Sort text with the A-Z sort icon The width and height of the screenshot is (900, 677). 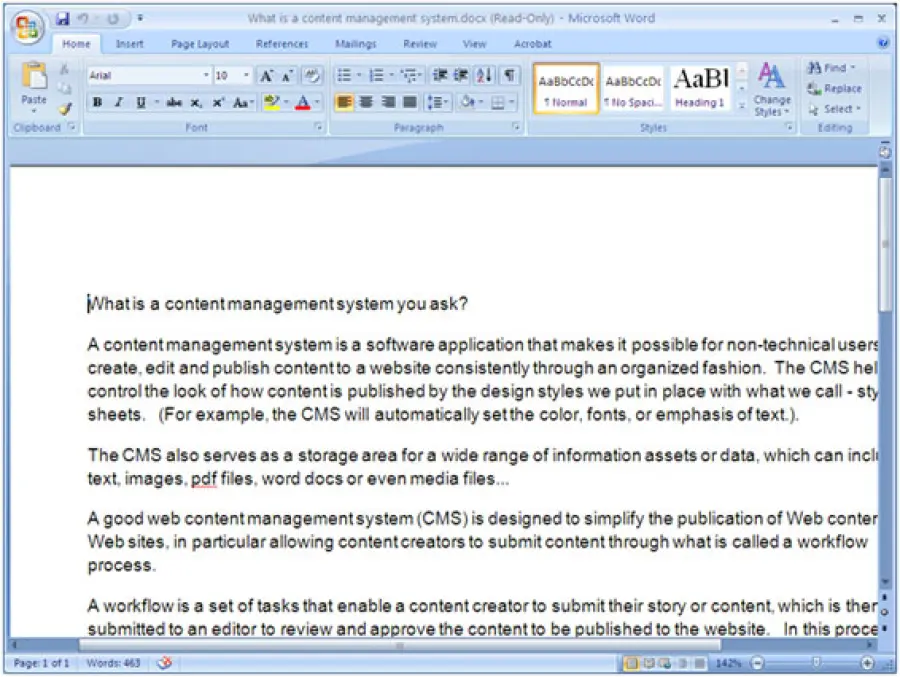(485, 76)
